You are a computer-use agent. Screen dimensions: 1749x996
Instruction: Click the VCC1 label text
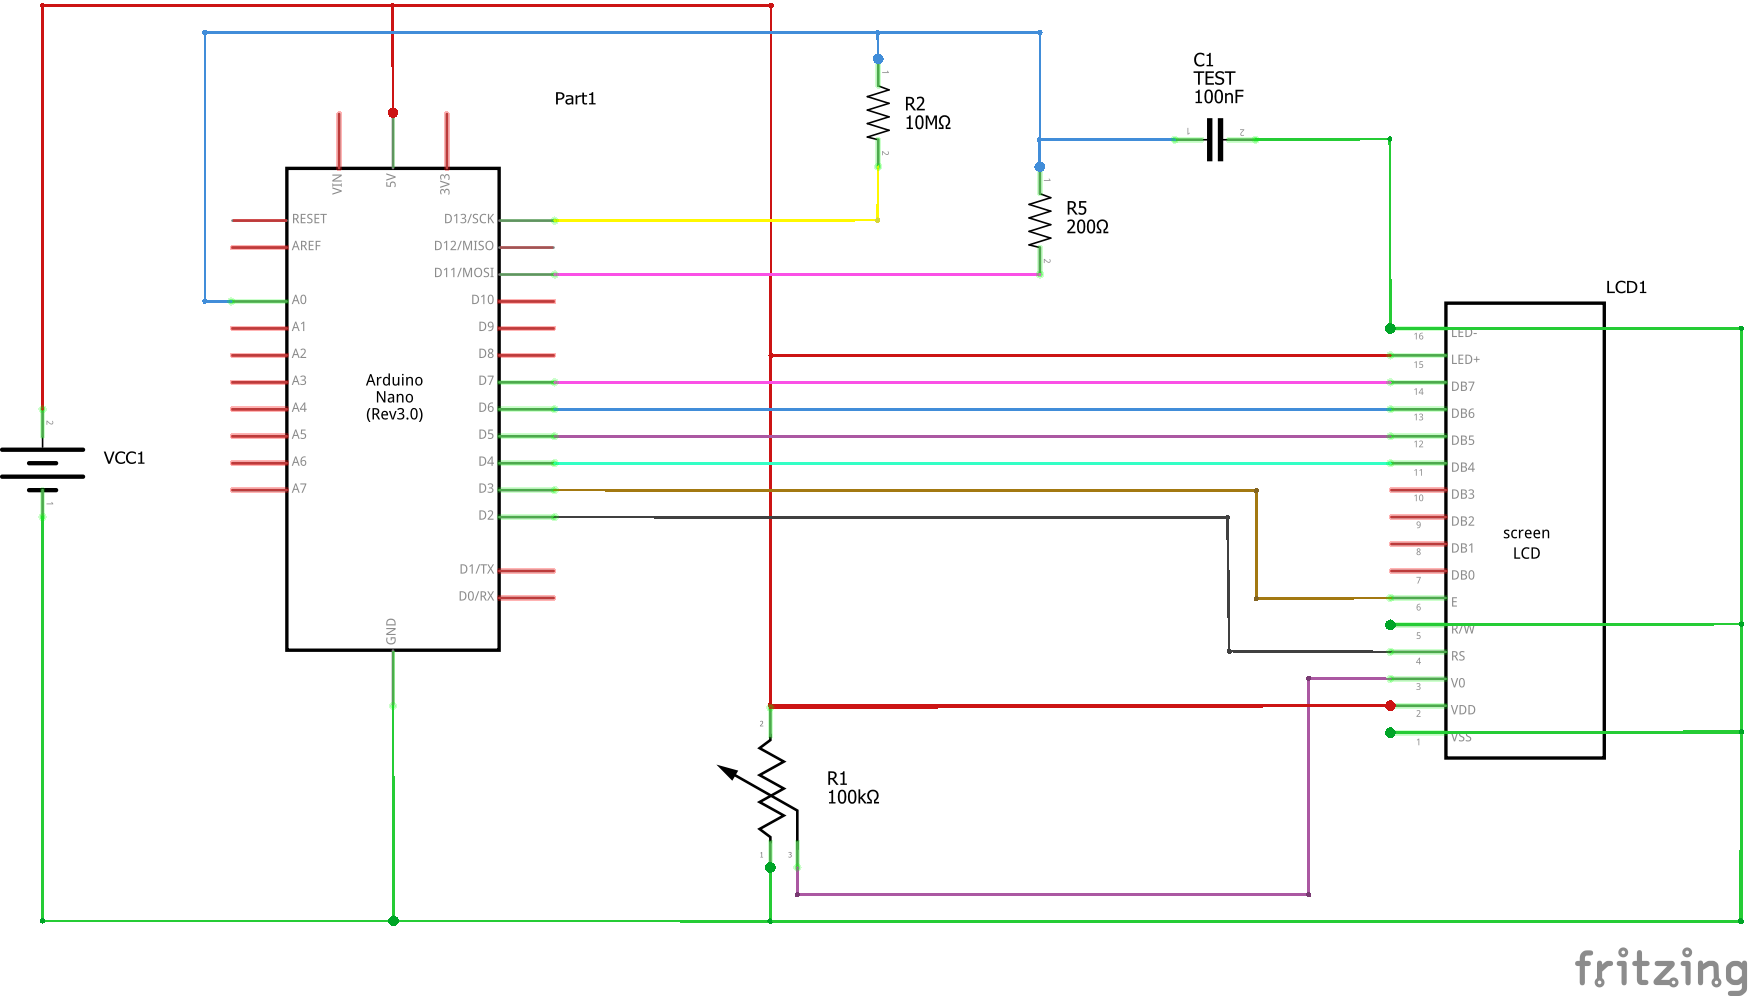pyautogui.click(x=124, y=456)
